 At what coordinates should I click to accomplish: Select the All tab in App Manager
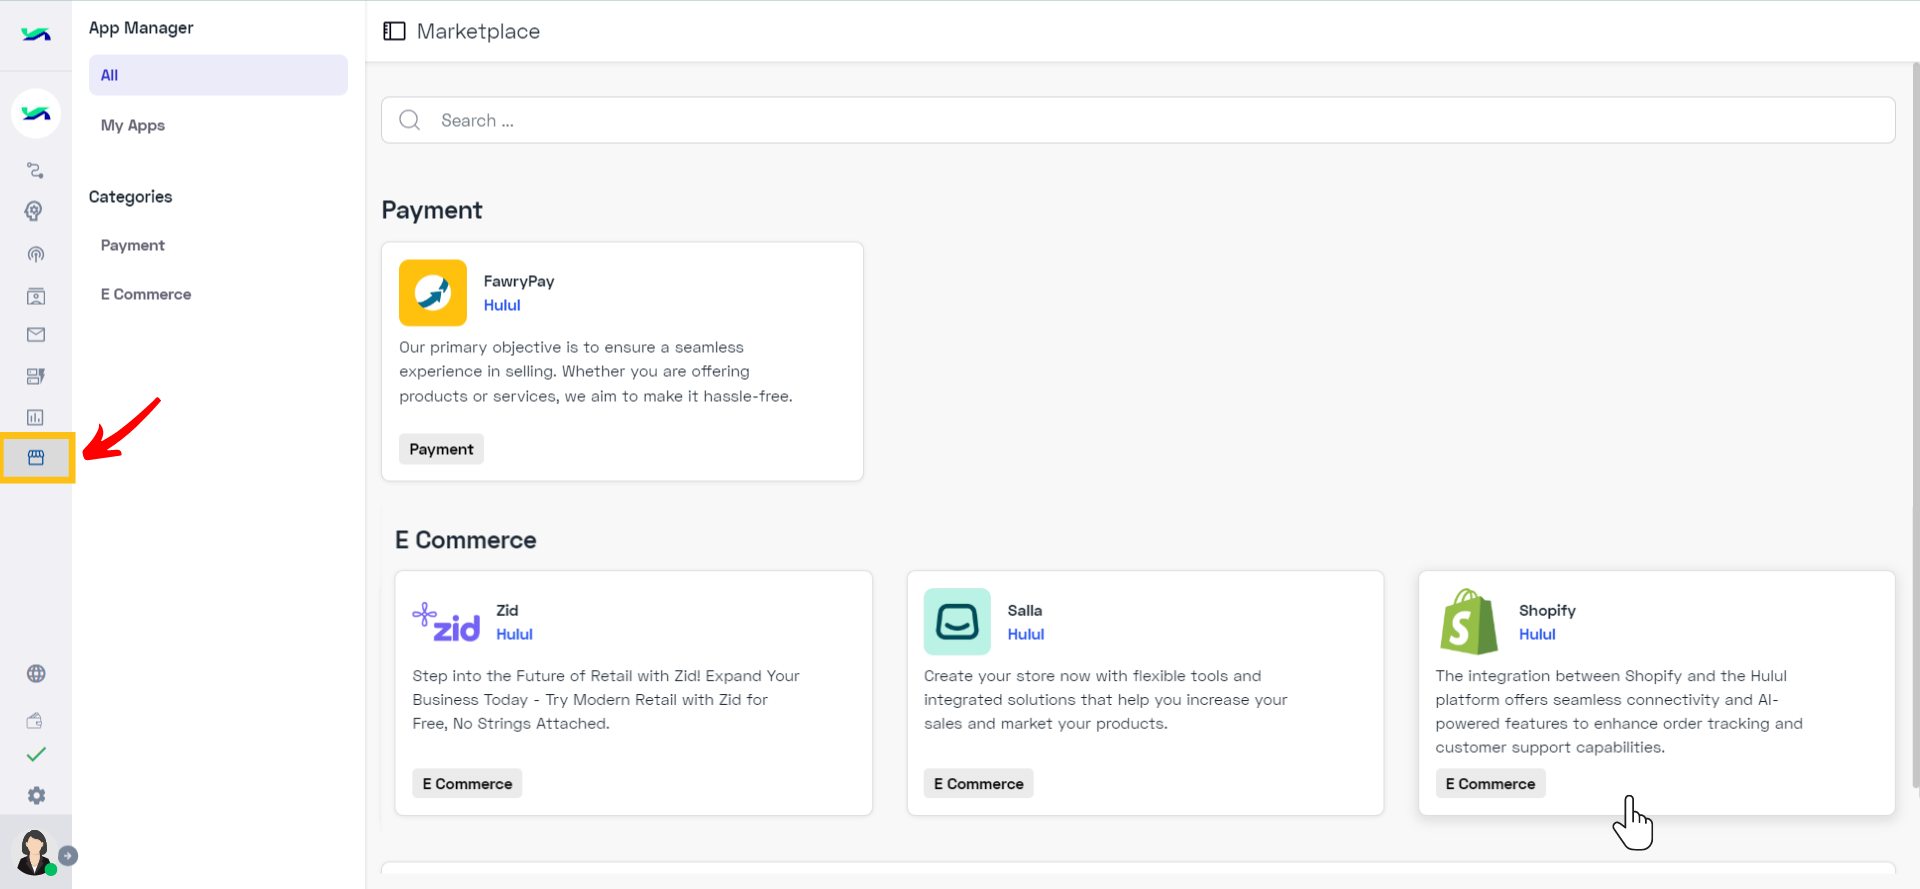tap(218, 75)
